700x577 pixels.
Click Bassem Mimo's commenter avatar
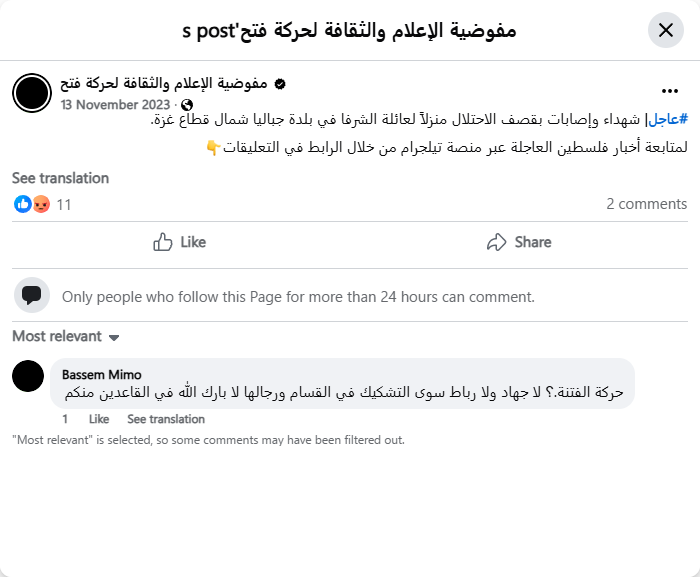tap(29, 377)
